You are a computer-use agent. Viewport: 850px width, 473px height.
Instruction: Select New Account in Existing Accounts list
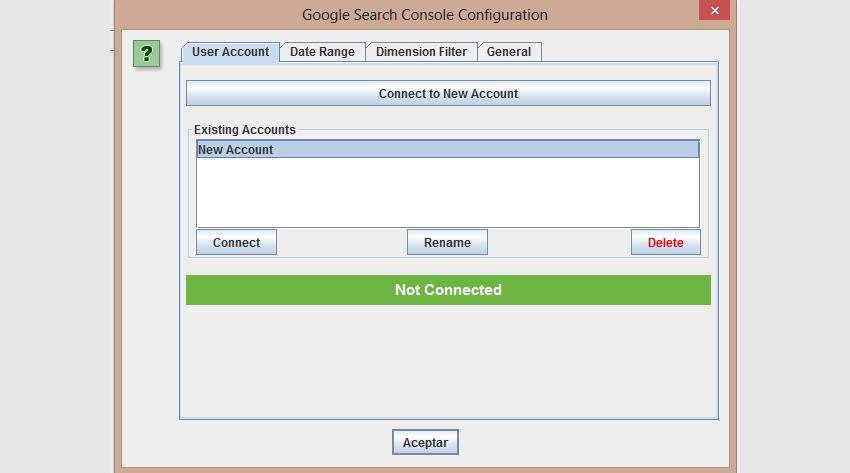pyautogui.click(x=448, y=150)
